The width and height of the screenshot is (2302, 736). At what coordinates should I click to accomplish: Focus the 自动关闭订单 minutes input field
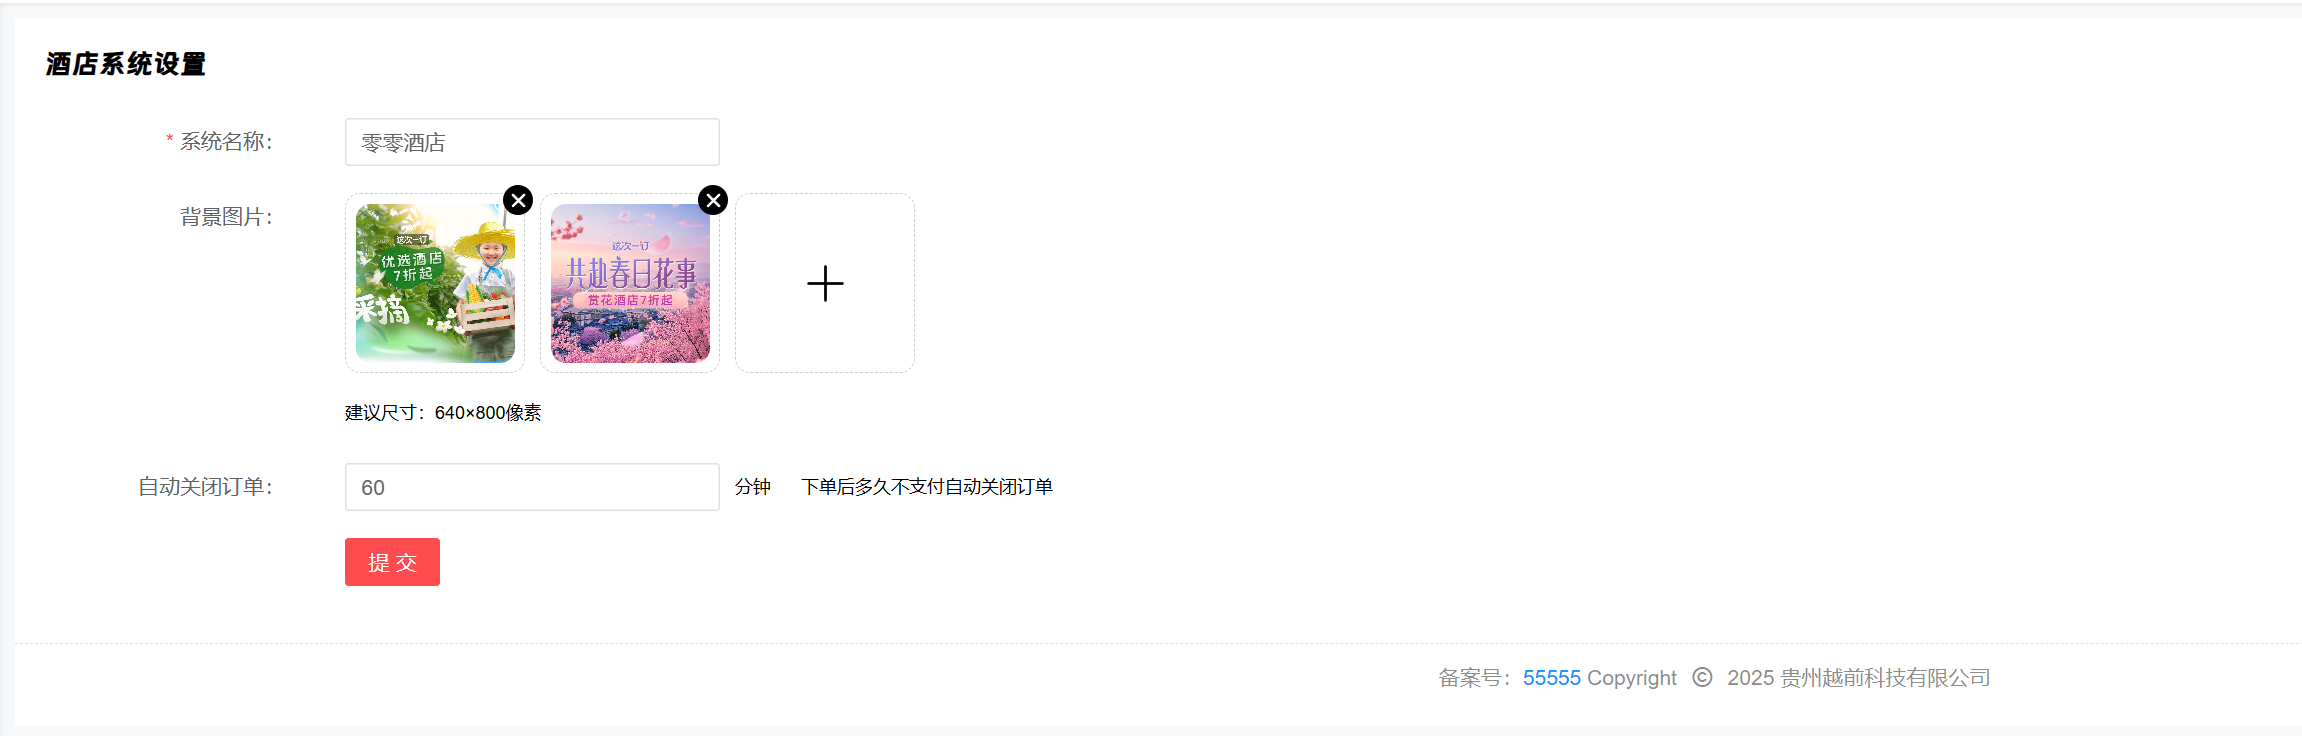tap(532, 487)
